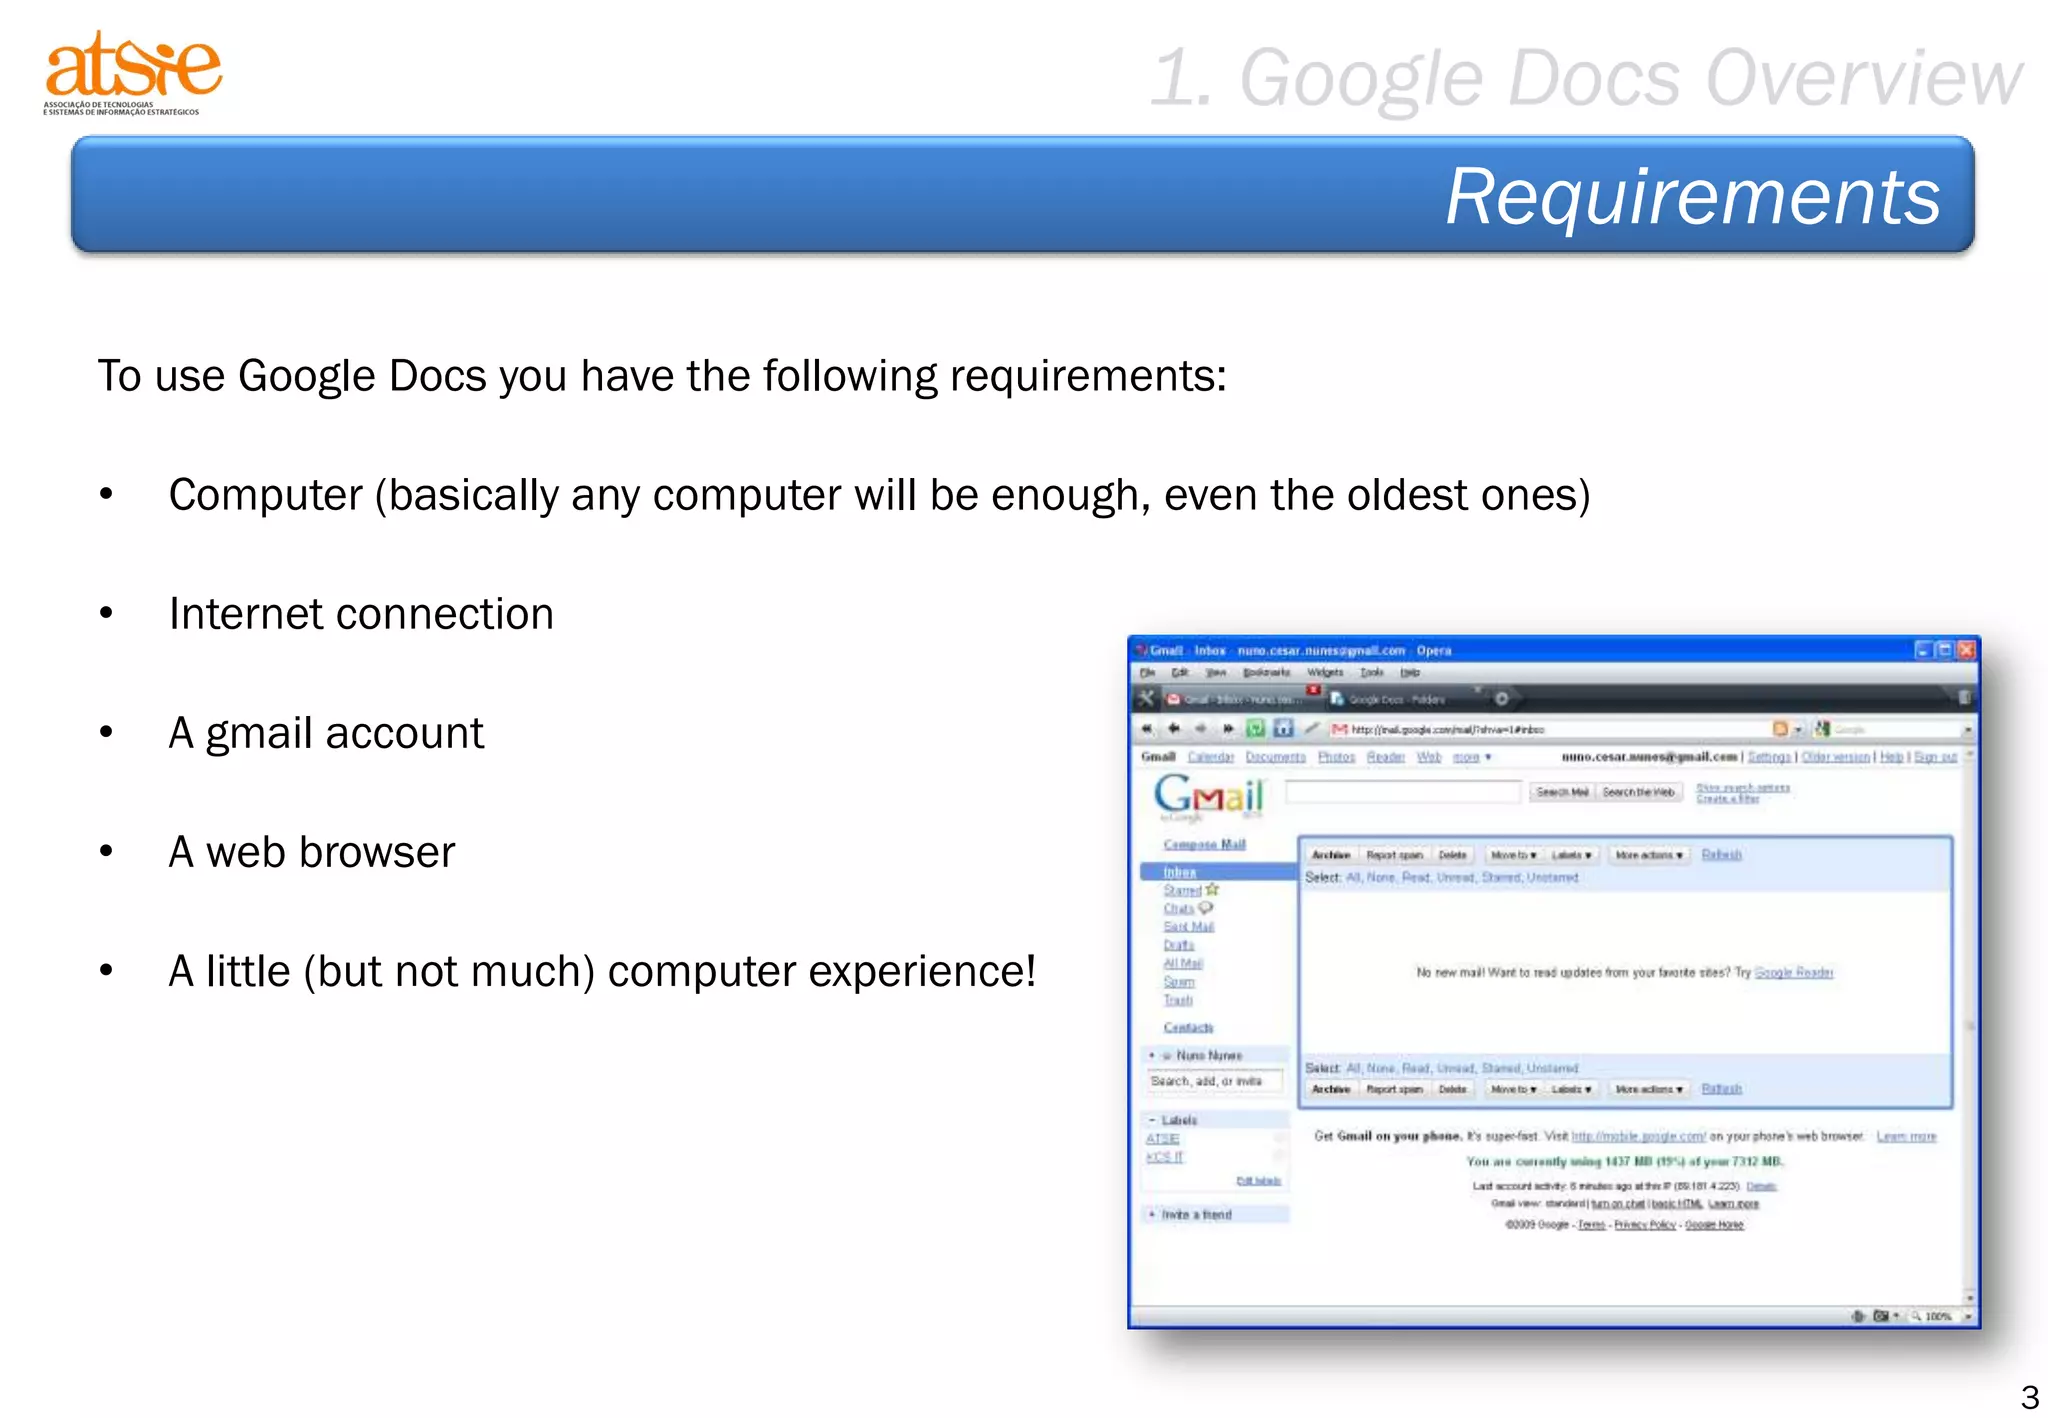Open the Widgets menu

(x=1326, y=673)
